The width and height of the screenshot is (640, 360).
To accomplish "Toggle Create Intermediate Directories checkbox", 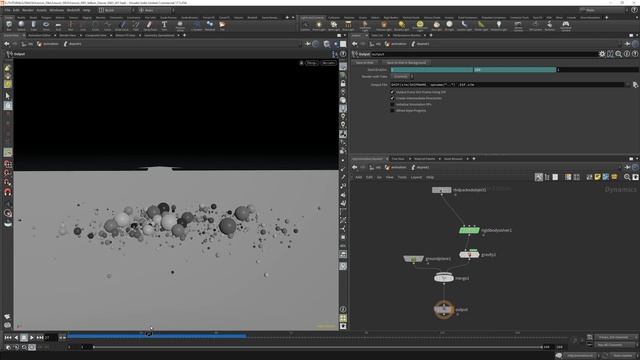I will [392, 98].
